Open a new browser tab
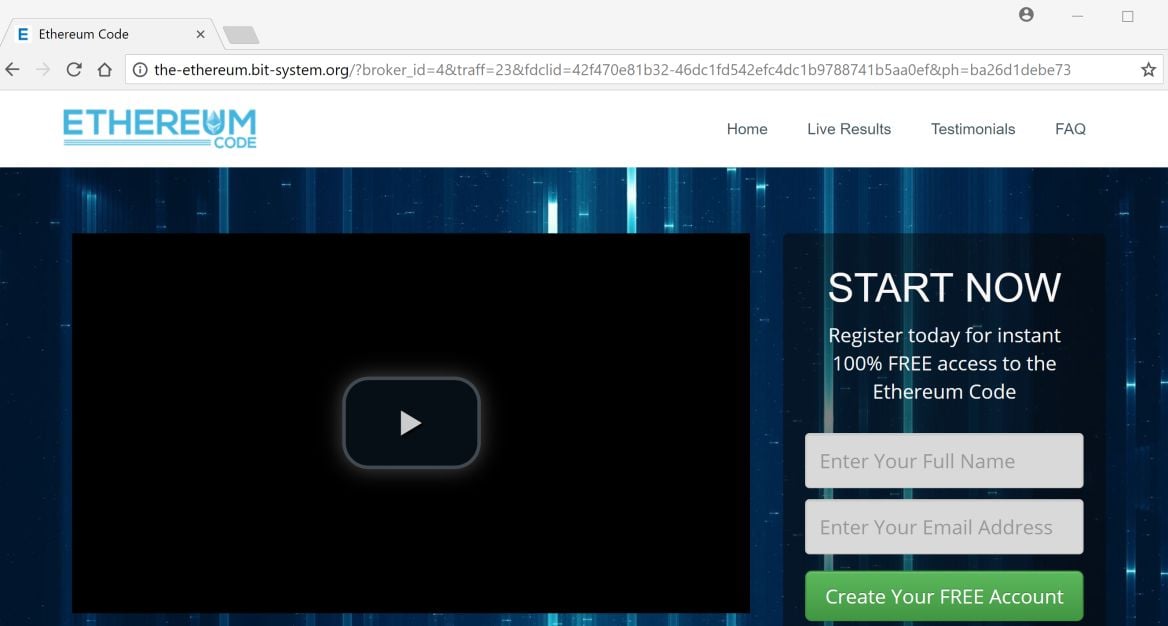Image resolution: width=1168 pixels, height=626 pixels. point(241,34)
